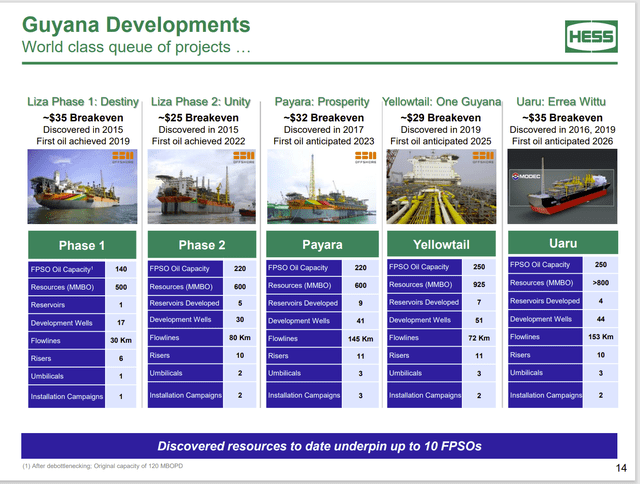Click Phase 2 Flowlines value 80 Km
The height and width of the screenshot is (484, 640).
tap(240, 337)
